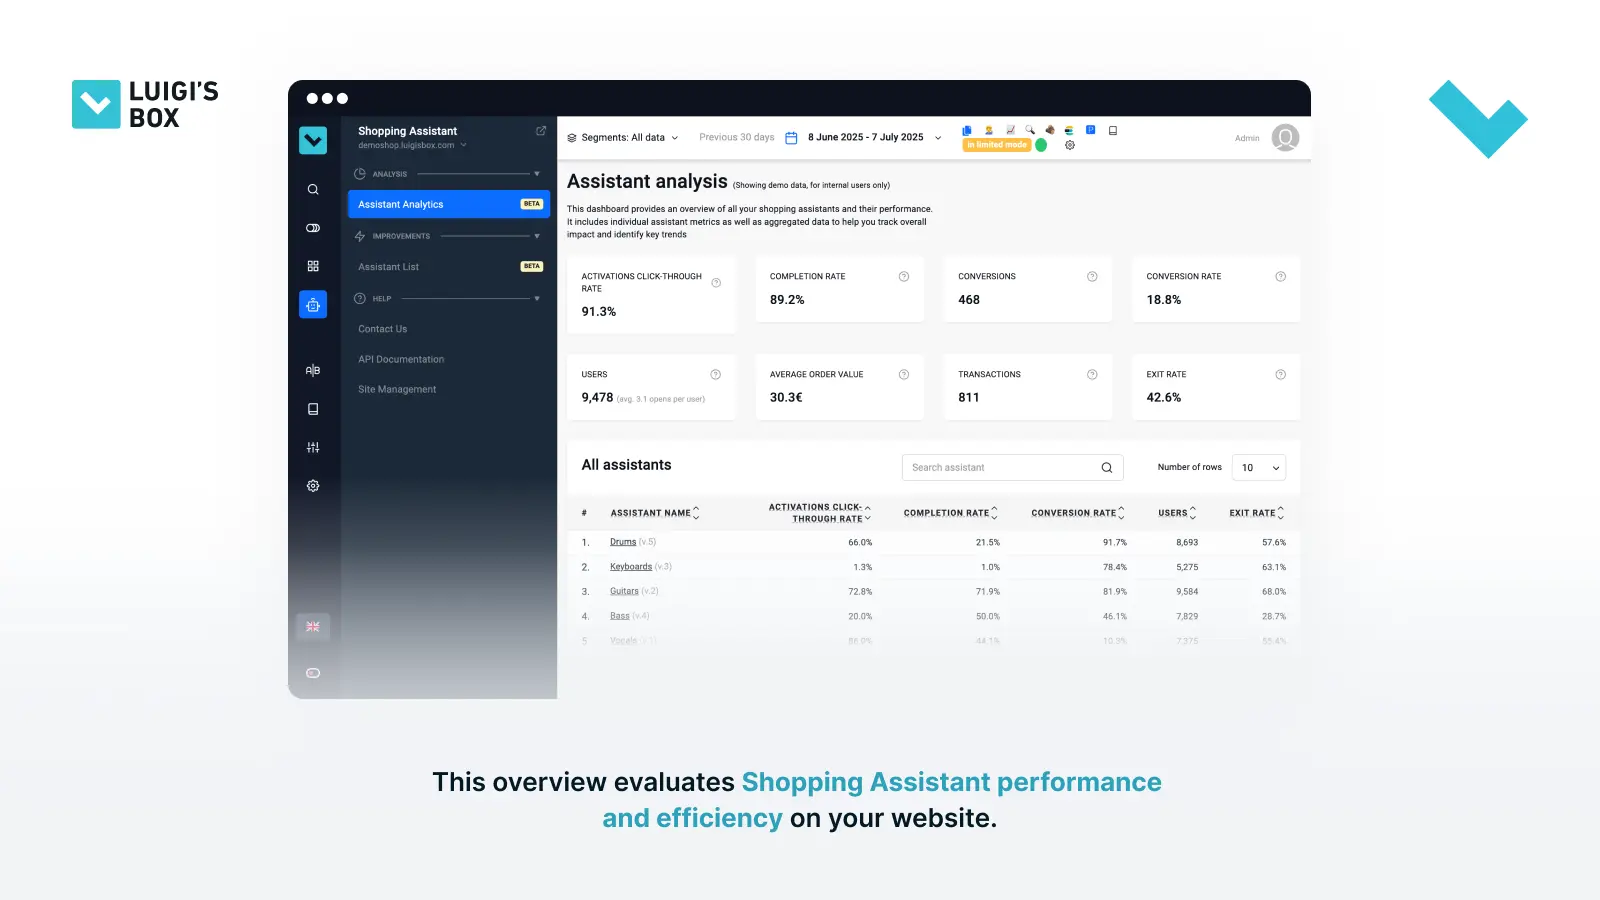Viewport: 1600px width, 900px height.
Task: Select API Documentation in the Help menu
Action: 401,359
